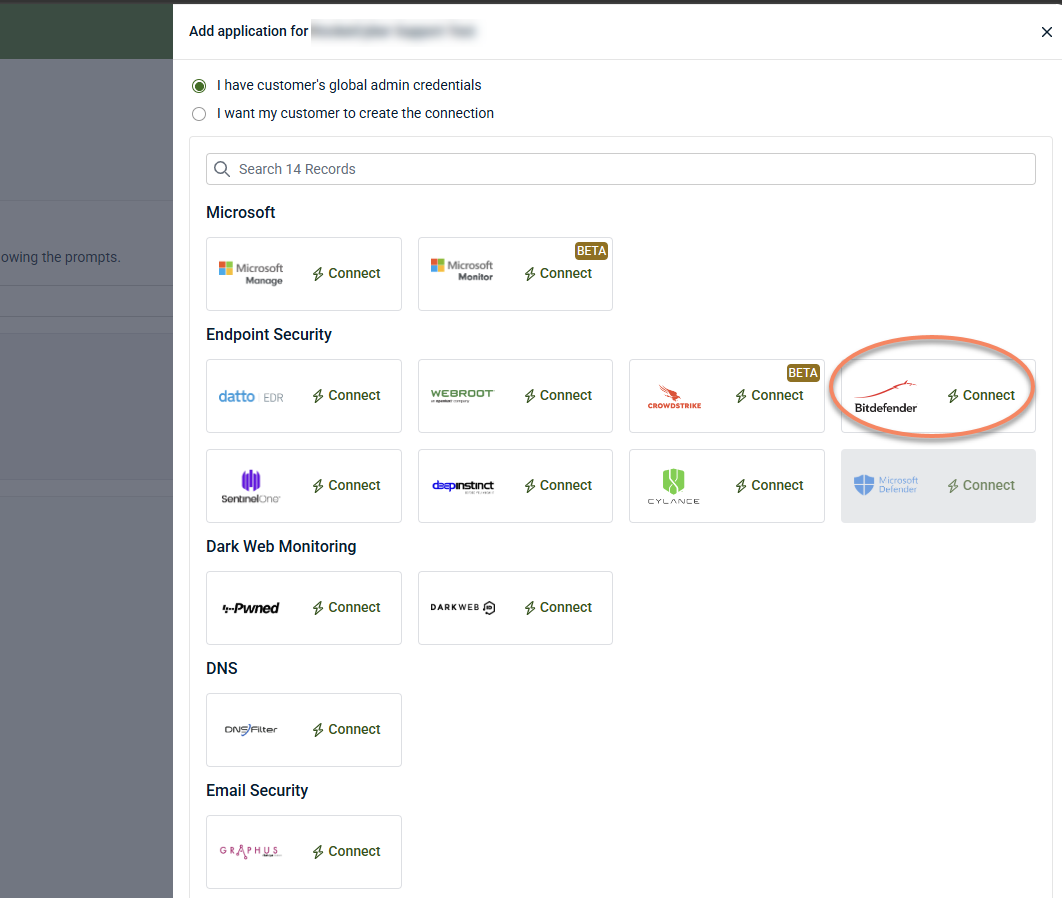The height and width of the screenshot is (898, 1062).
Task: Click the 'DNS' section heading
Action: click(x=221, y=668)
